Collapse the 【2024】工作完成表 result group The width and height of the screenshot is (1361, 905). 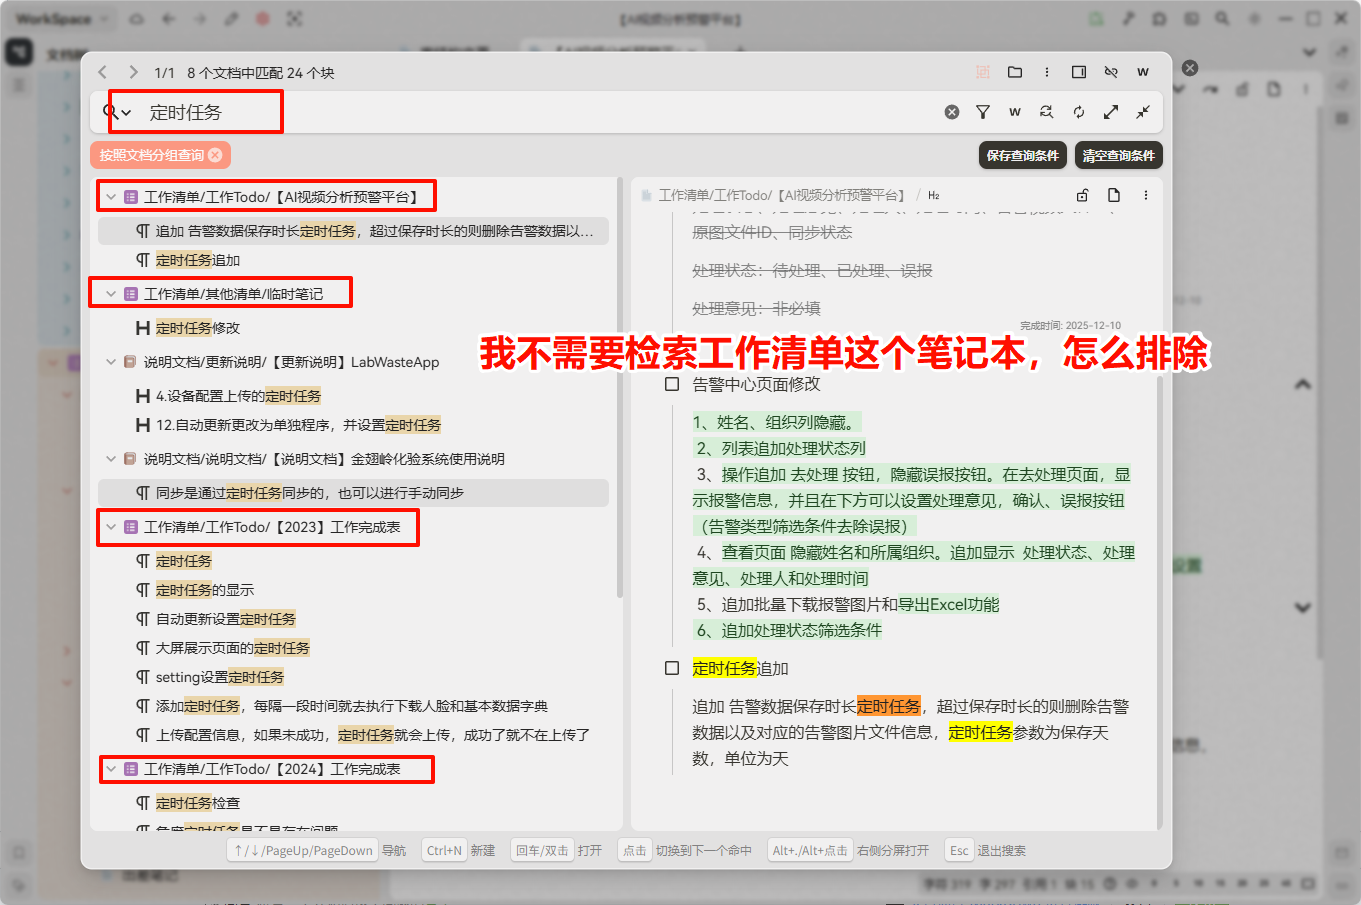(x=111, y=769)
